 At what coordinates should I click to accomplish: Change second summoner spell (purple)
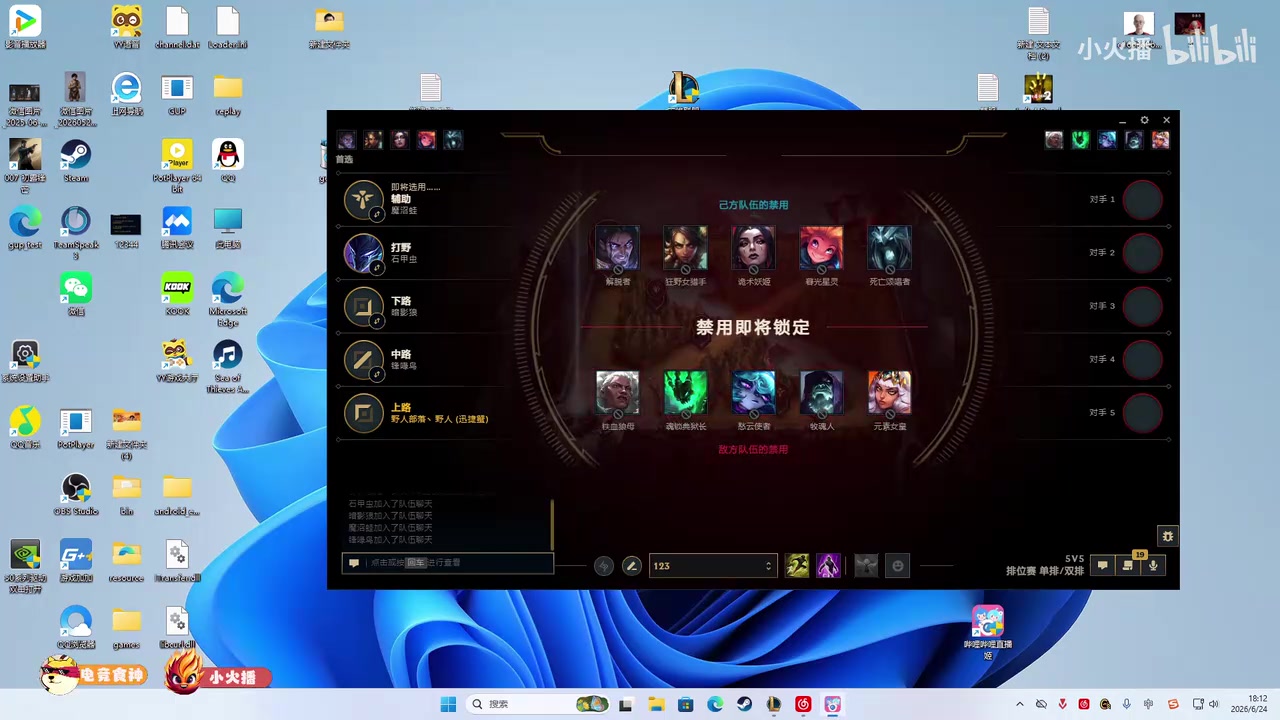point(828,566)
